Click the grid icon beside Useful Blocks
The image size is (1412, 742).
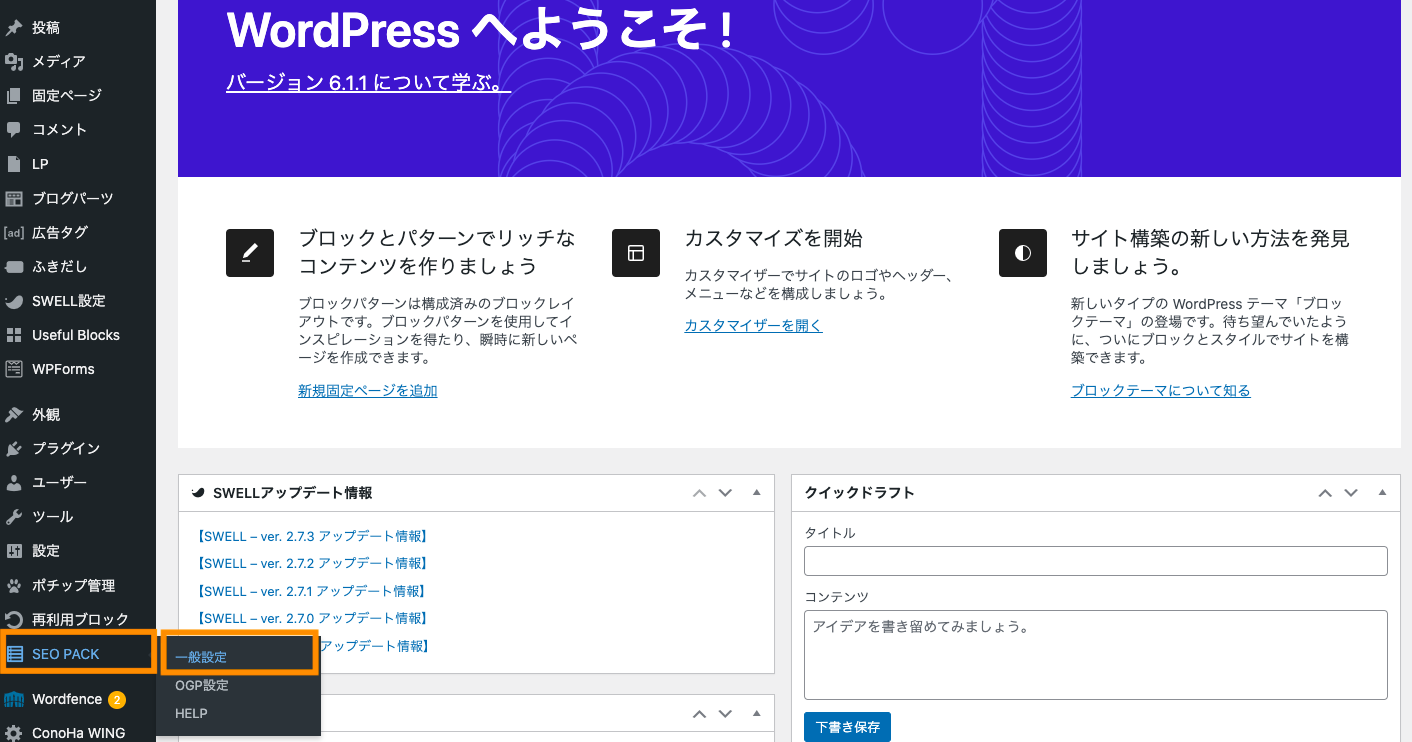pyautogui.click(x=14, y=335)
